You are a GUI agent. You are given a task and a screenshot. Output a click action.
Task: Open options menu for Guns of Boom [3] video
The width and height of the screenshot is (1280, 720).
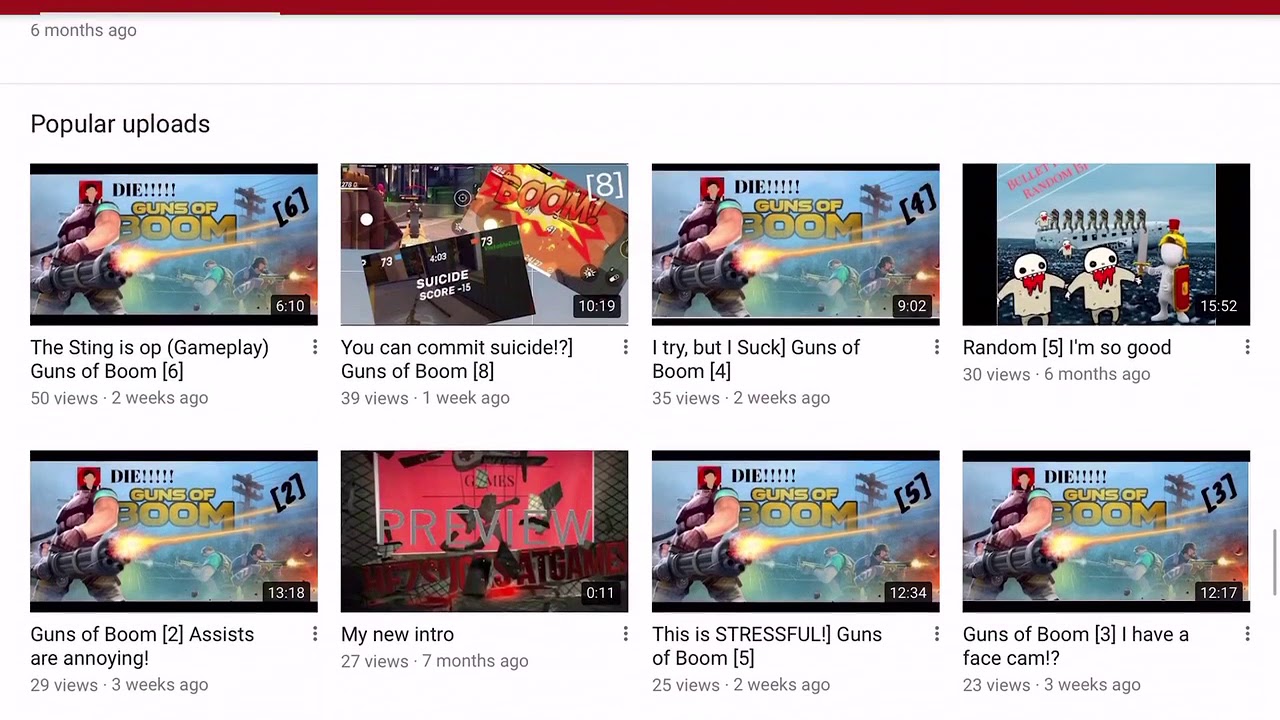[x=1247, y=634]
